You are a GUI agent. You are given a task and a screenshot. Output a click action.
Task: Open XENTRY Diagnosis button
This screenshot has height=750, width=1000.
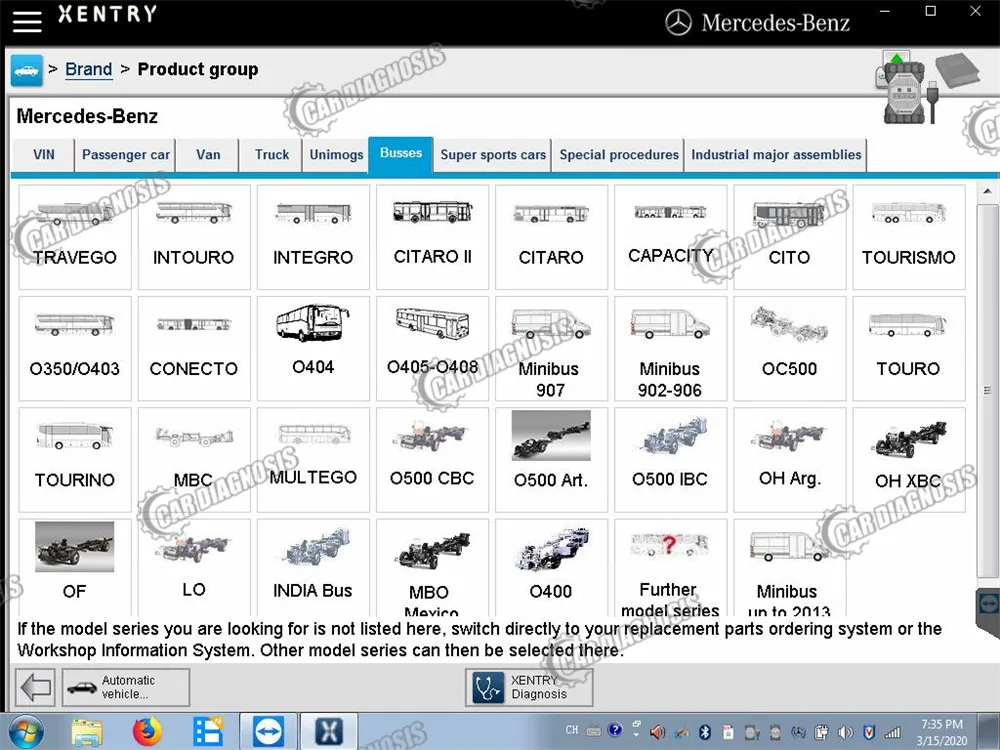[529, 687]
